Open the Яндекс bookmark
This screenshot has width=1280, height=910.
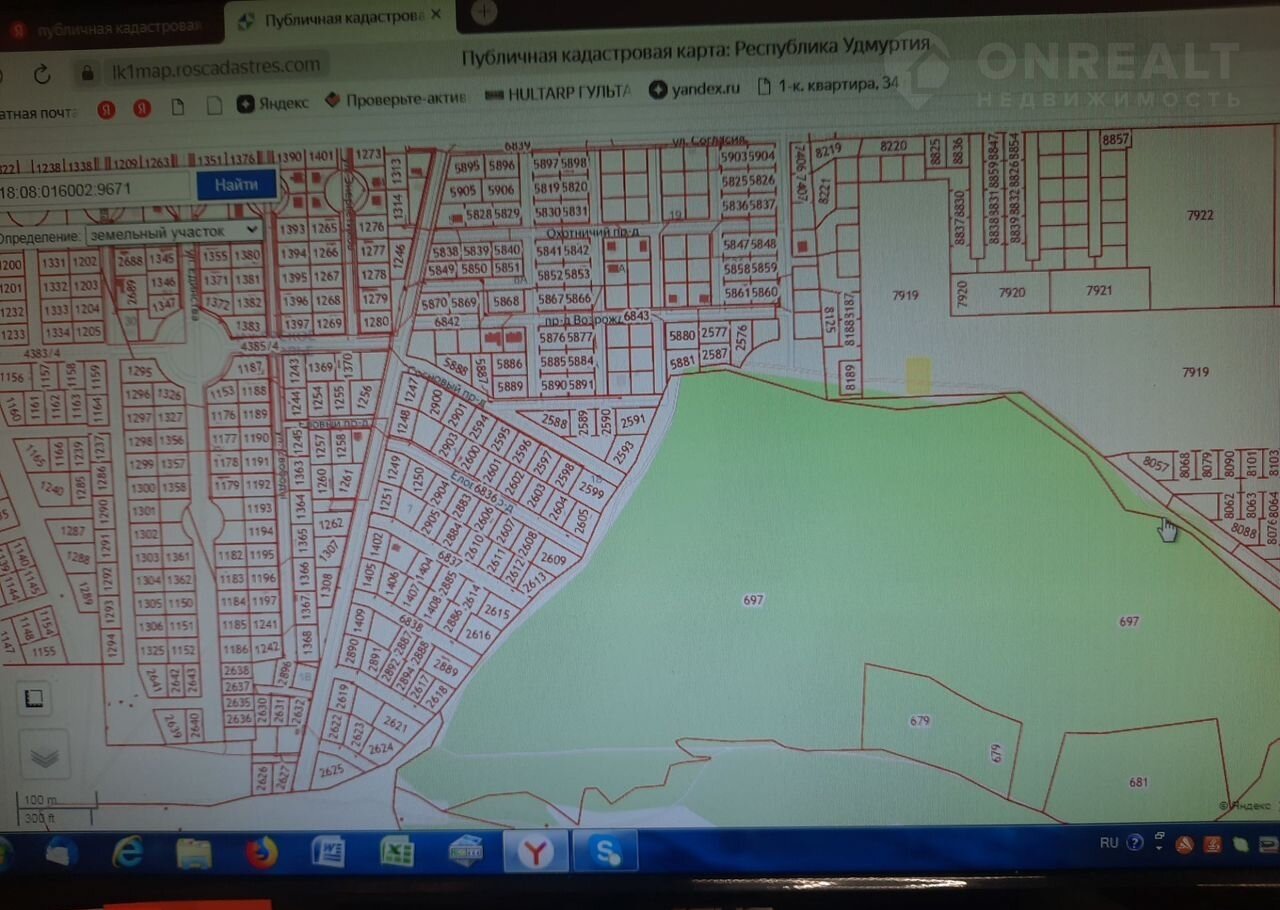273,102
